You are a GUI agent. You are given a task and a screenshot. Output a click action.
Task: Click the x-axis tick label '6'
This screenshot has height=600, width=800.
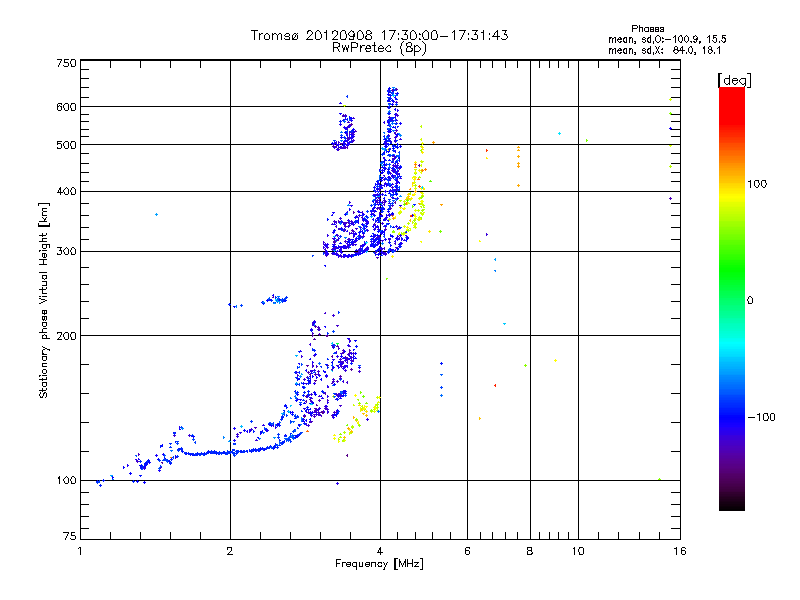click(x=467, y=551)
